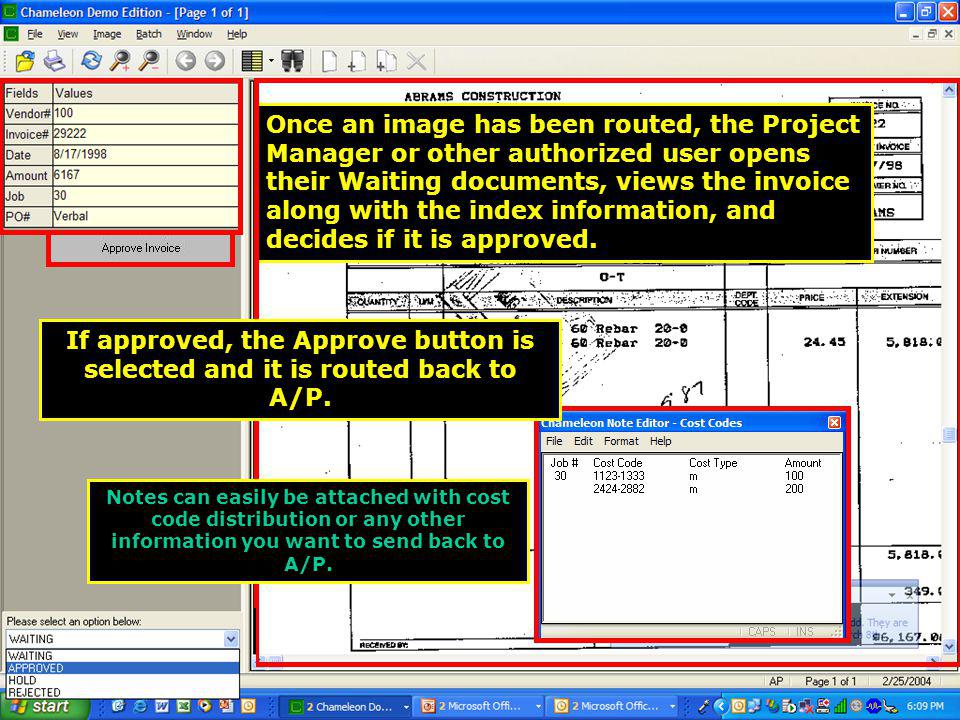Open Note Editor Format menu
This screenshot has height=720, width=960.
coord(621,441)
